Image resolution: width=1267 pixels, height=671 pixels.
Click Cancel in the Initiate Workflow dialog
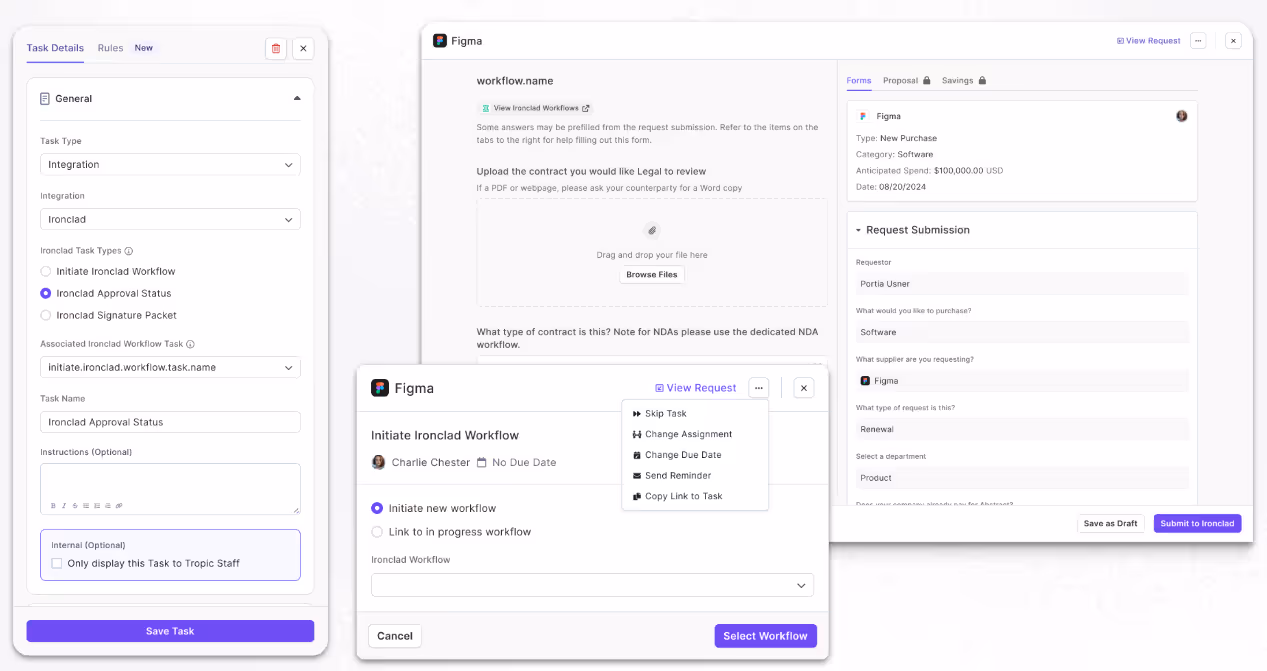click(x=395, y=636)
